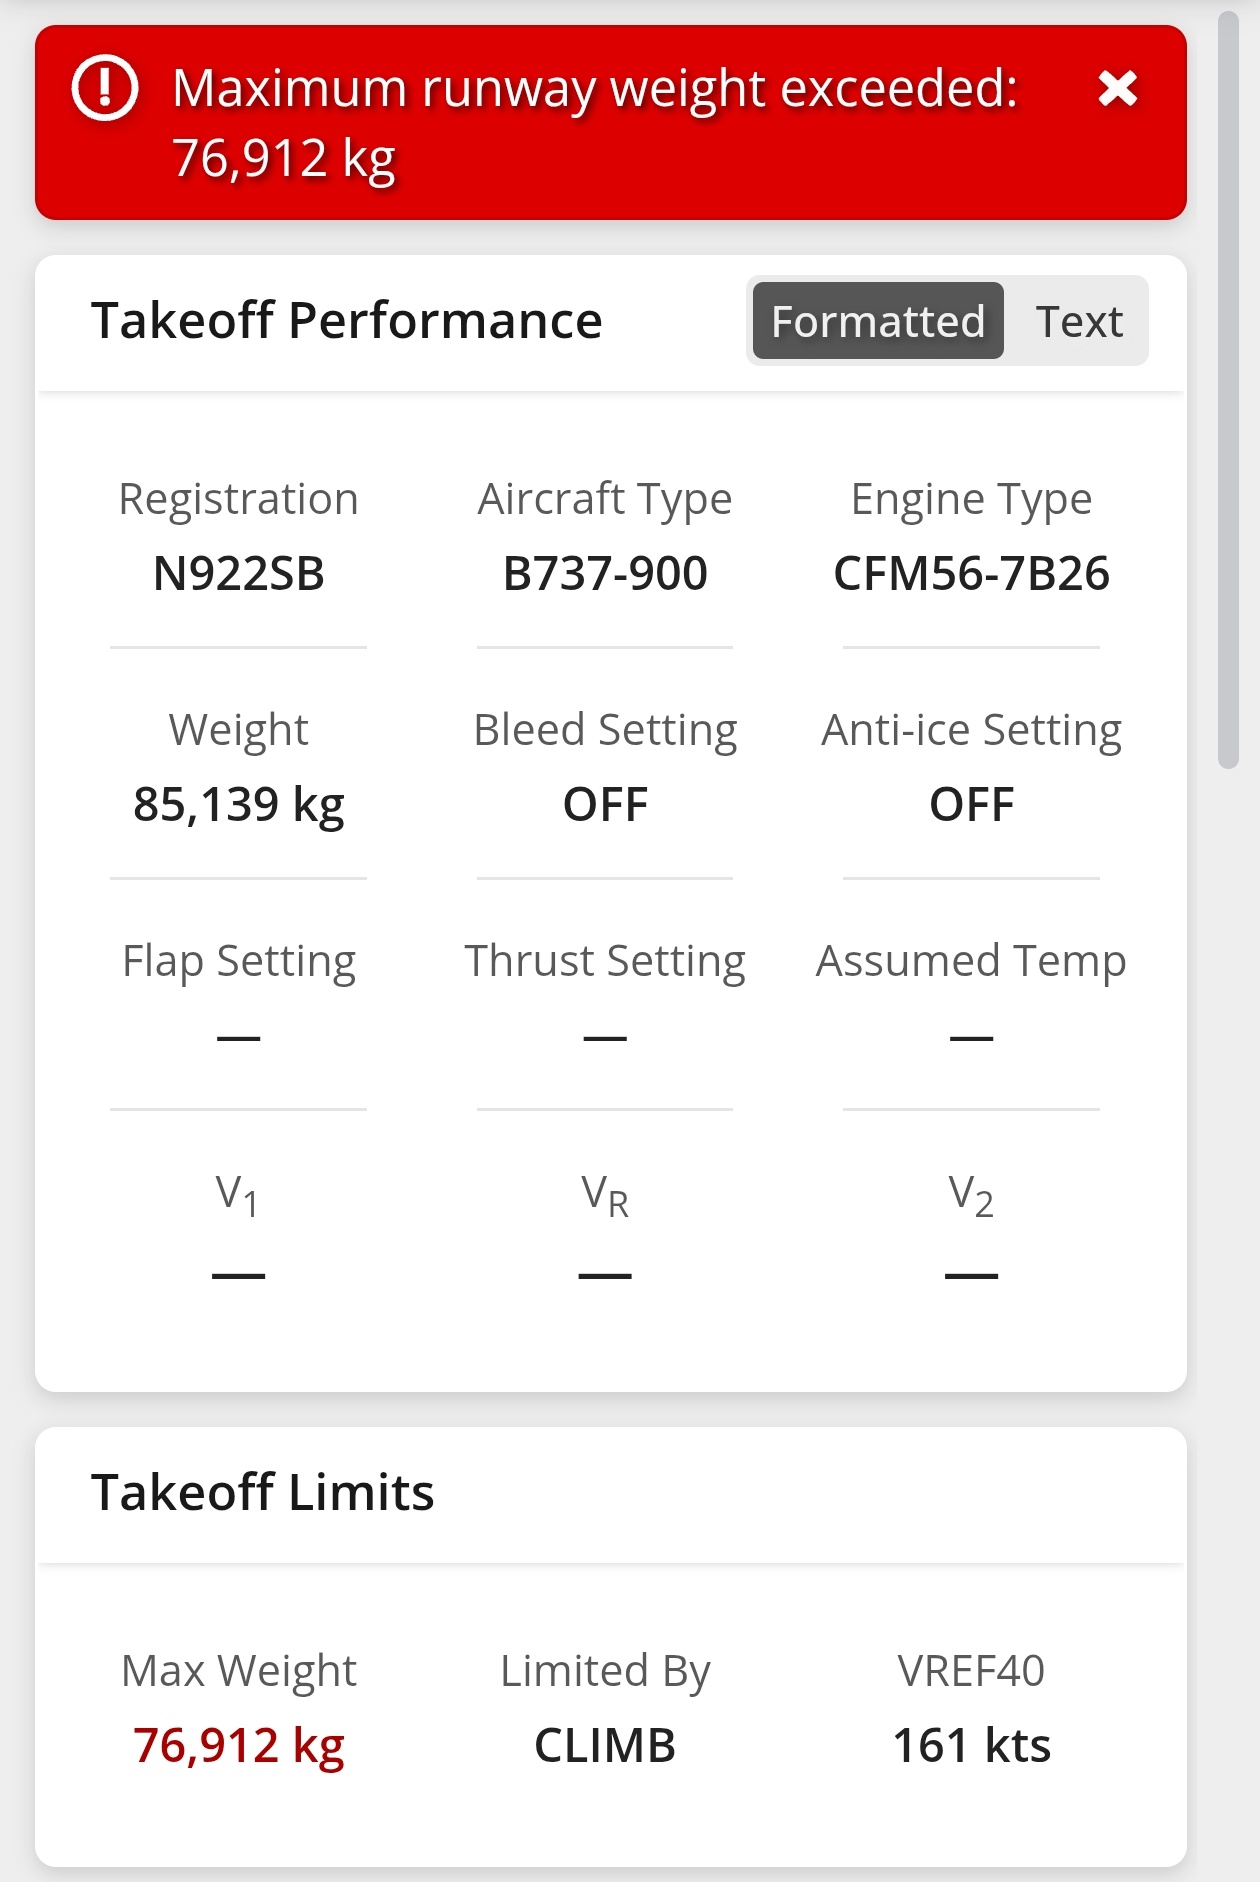Switch to Formatted view
The width and height of the screenshot is (1260, 1882).
(877, 321)
